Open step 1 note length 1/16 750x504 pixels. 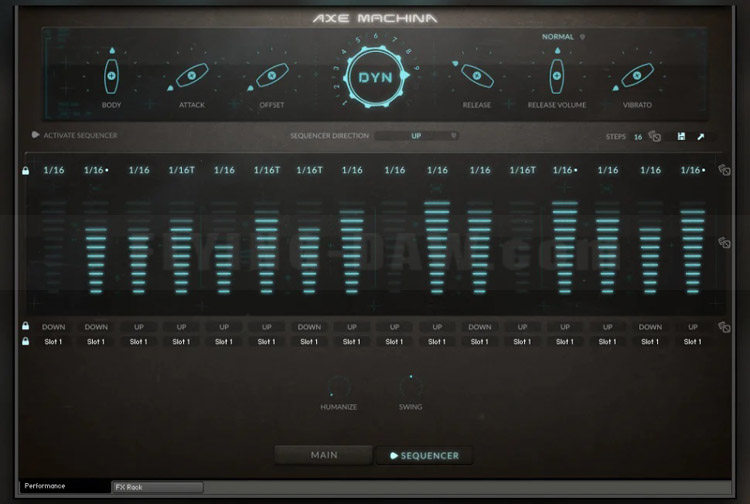click(x=54, y=170)
